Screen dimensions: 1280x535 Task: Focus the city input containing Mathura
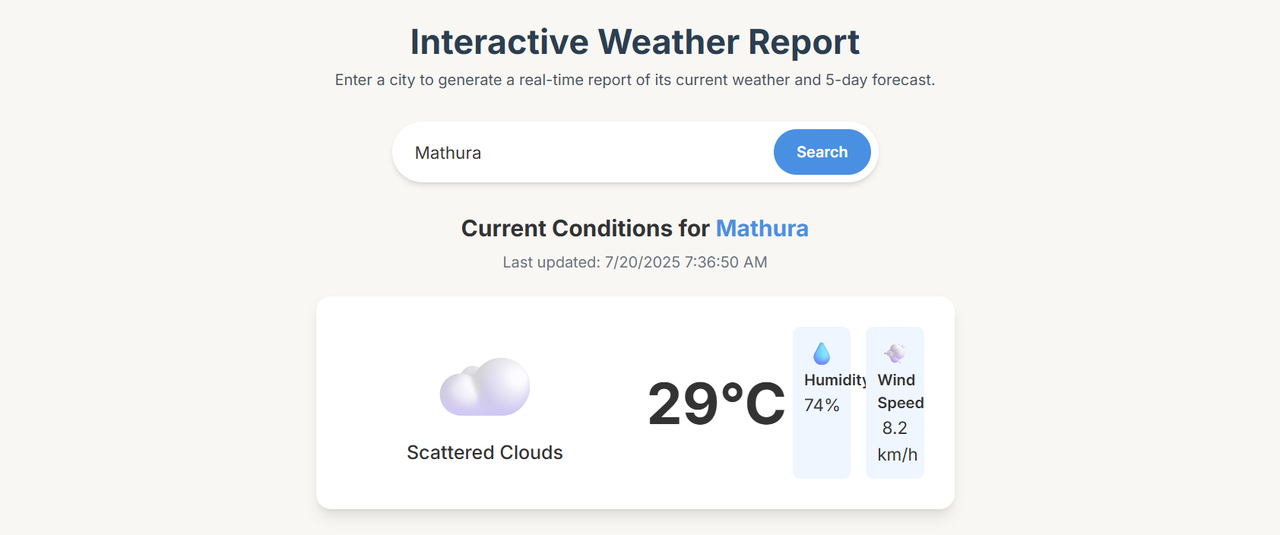pos(590,152)
